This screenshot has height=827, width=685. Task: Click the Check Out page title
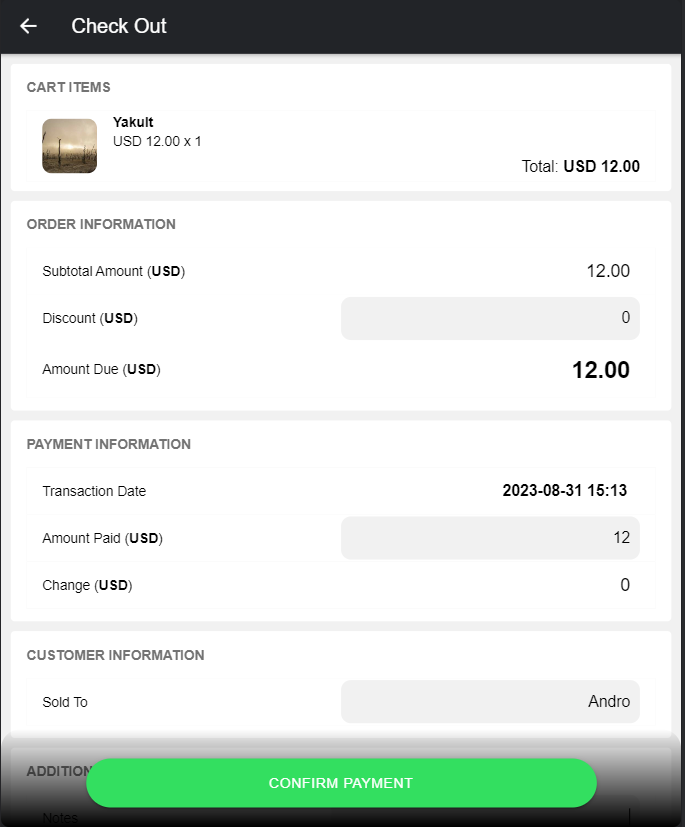(x=119, y=26)
